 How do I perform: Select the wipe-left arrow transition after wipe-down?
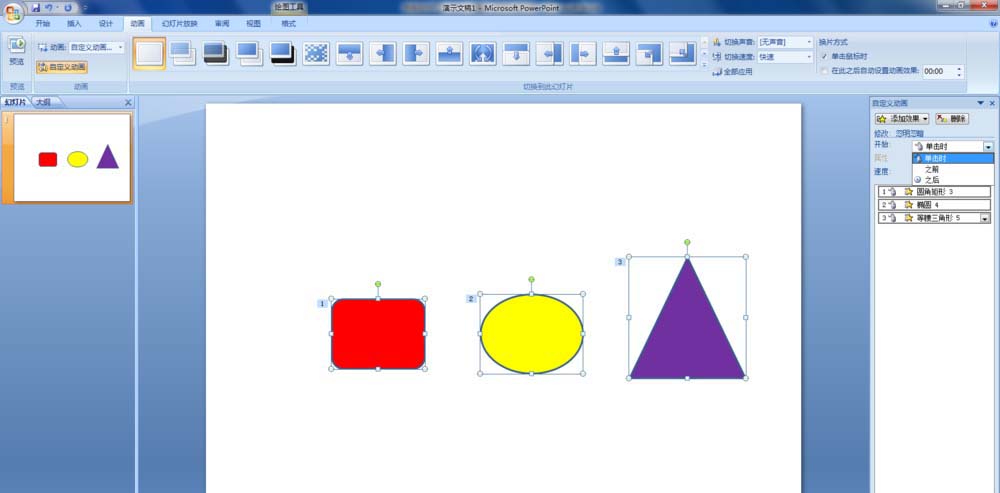coord(383,54)
